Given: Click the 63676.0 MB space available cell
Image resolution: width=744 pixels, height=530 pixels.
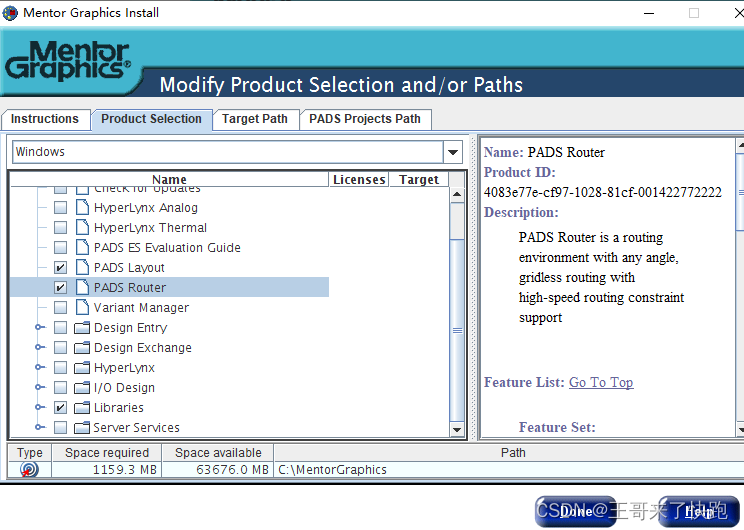Looking at the screenshot, I should [218, 470].
